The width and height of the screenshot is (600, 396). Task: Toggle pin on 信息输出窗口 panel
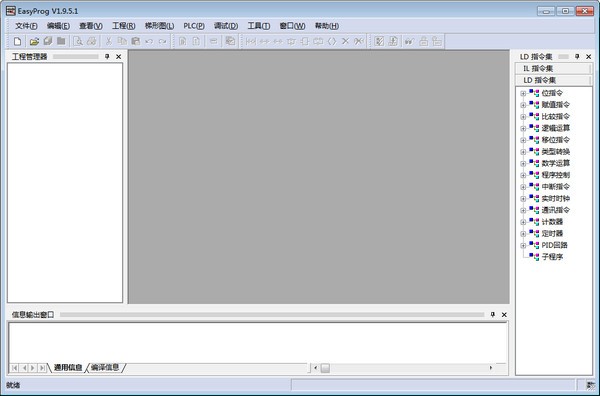(x=493, y=315)
